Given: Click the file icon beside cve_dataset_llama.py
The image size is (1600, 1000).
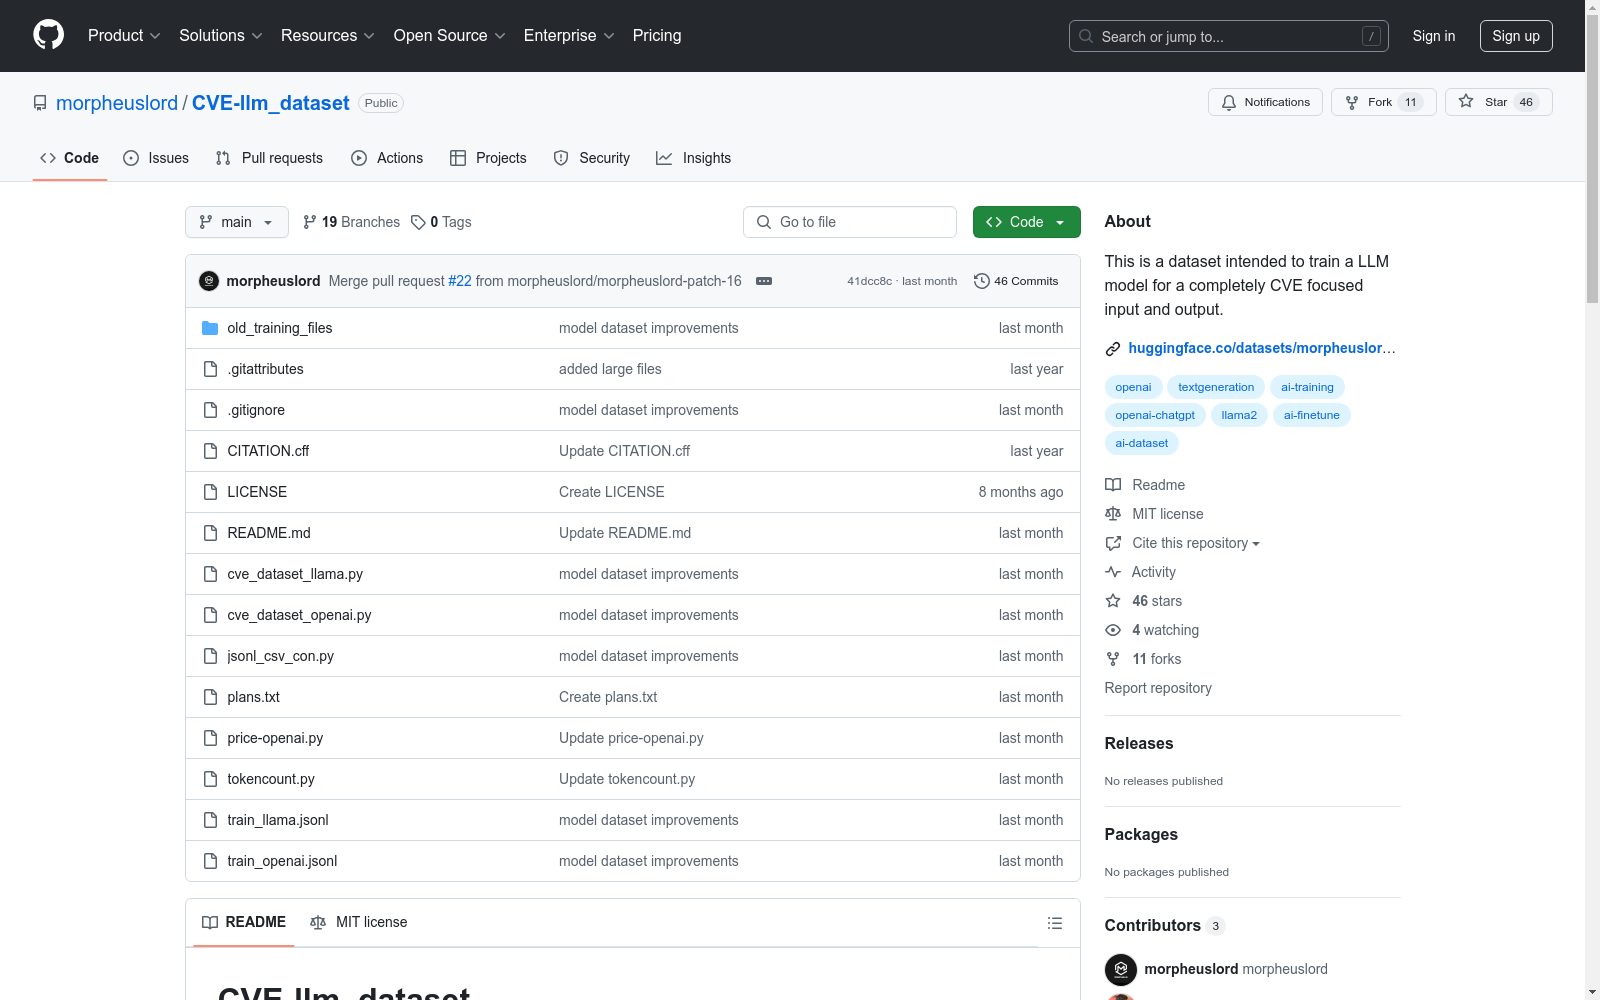Looking at the screenshot, I should coord(210,574).
